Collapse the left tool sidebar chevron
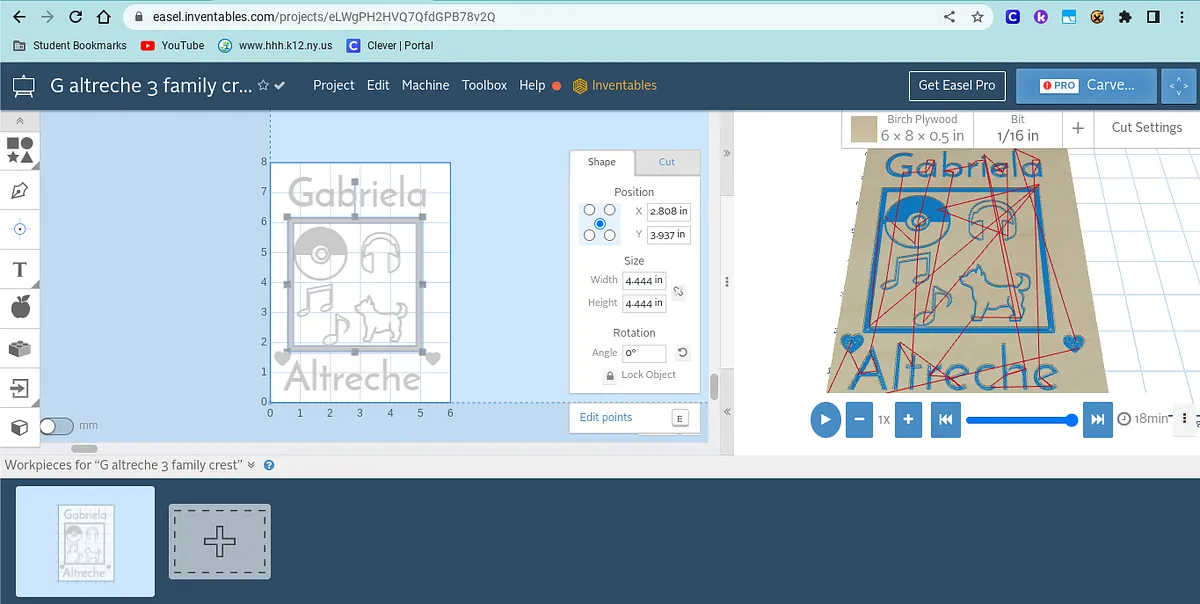This screenshot has width=1200, height=604. [x=20, y=119]
